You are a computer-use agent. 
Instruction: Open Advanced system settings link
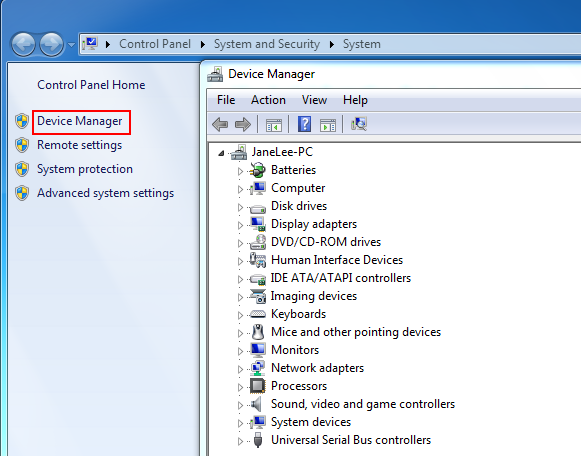[106, 193]
